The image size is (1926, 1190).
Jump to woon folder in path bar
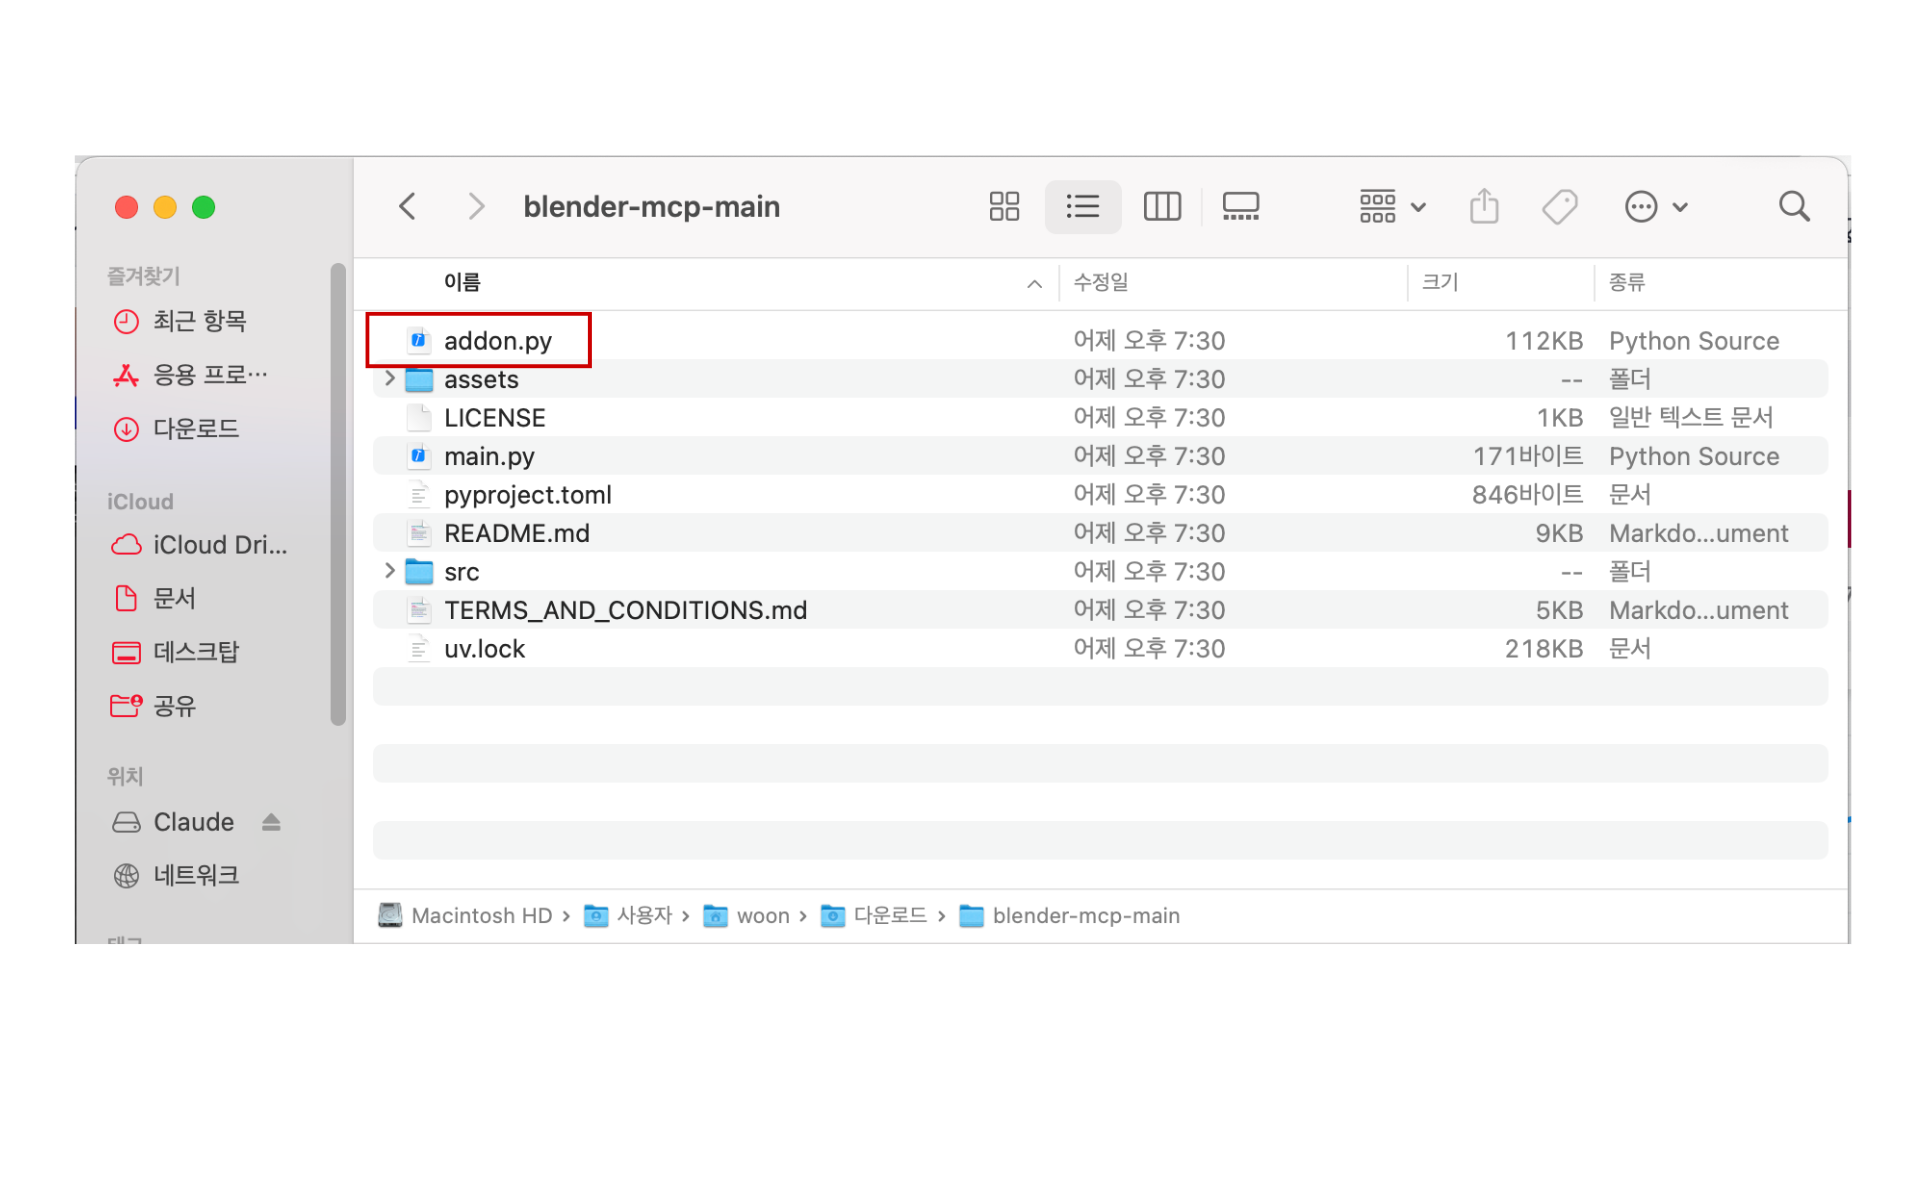pos(761,916)
